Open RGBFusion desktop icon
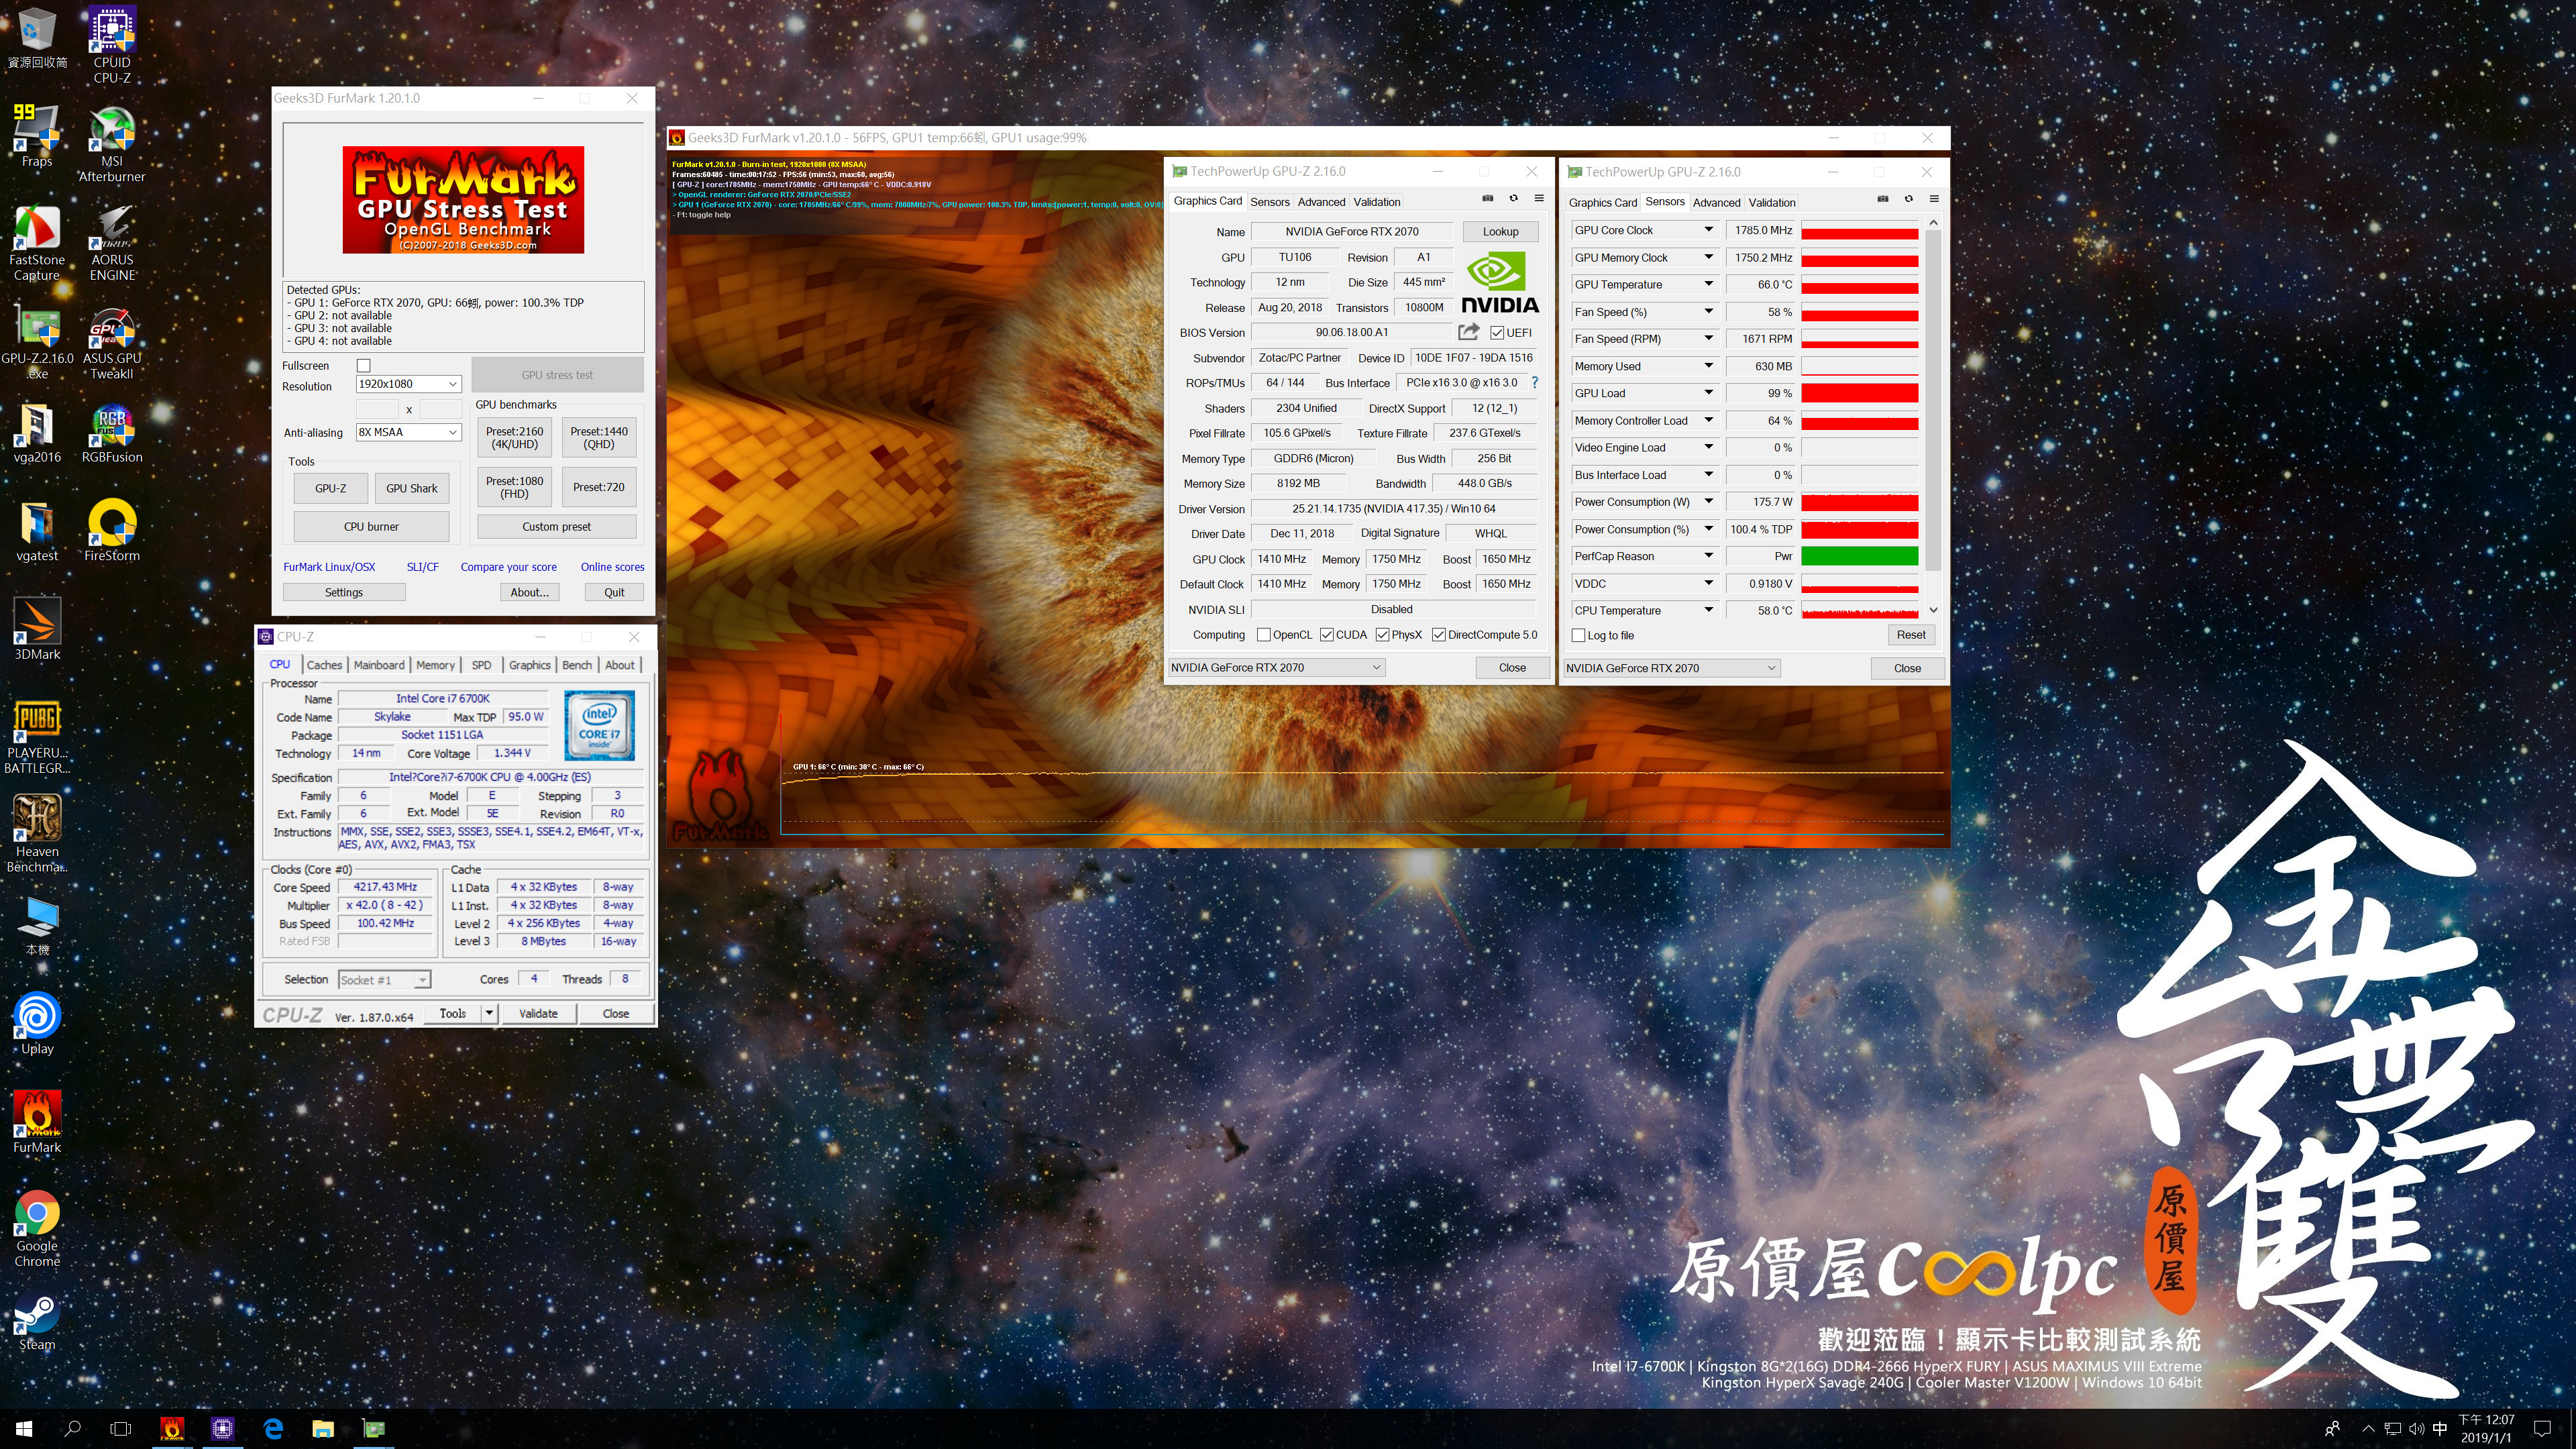This screenshot has width=2576, height=1449. click(x=112, y=433)
